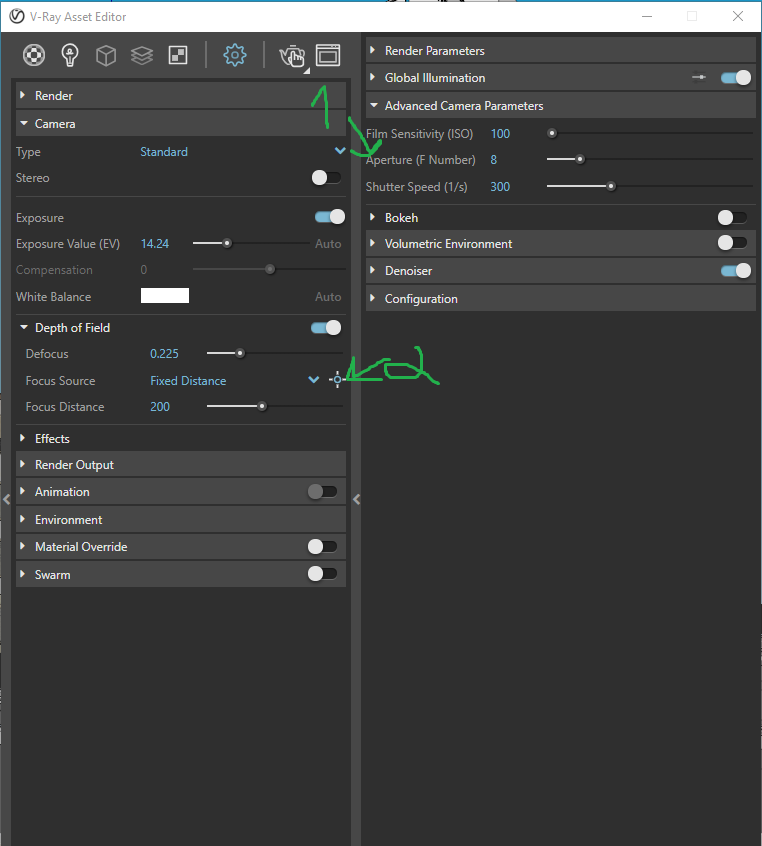Image resolution: width=762 pixels, height=846 pixels.
Task: Collapse the Depth of Field subsection
Action: (24, 328)
